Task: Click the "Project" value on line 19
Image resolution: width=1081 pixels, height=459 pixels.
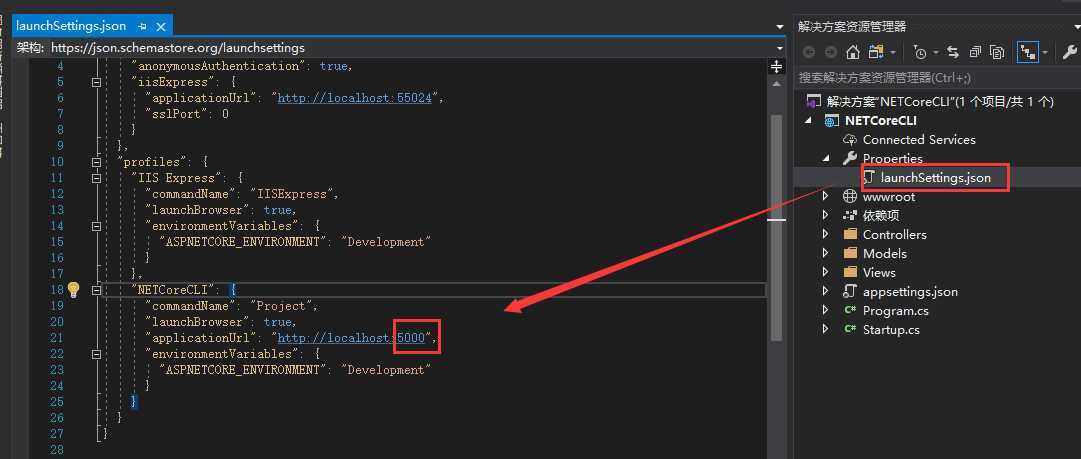Action: (x=283, y=305)
